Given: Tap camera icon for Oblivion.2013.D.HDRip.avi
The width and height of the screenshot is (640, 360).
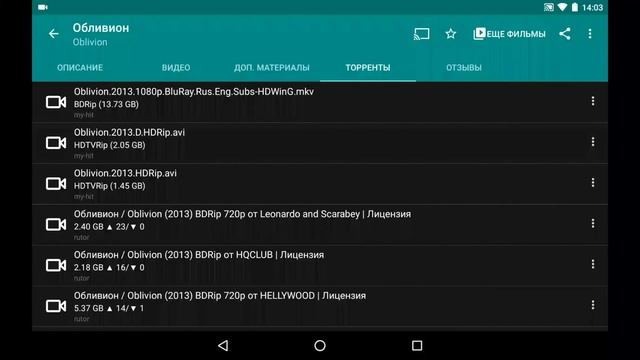Looking at the screenshot, I should (x=56, y=143).
